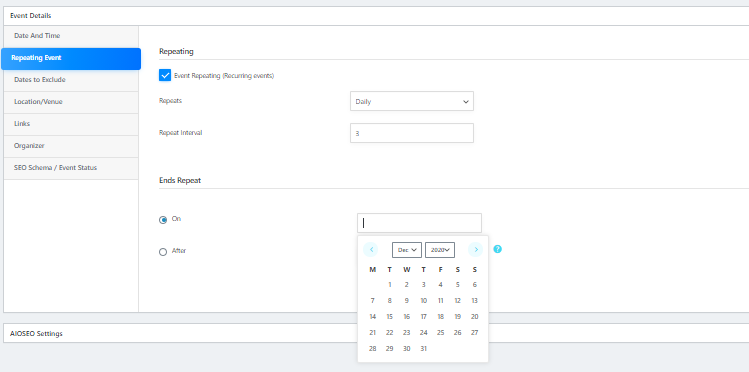Uncheck Event Repeating checkbox
749x372 pixels.
pyautogui.click(x=165, y=75)
